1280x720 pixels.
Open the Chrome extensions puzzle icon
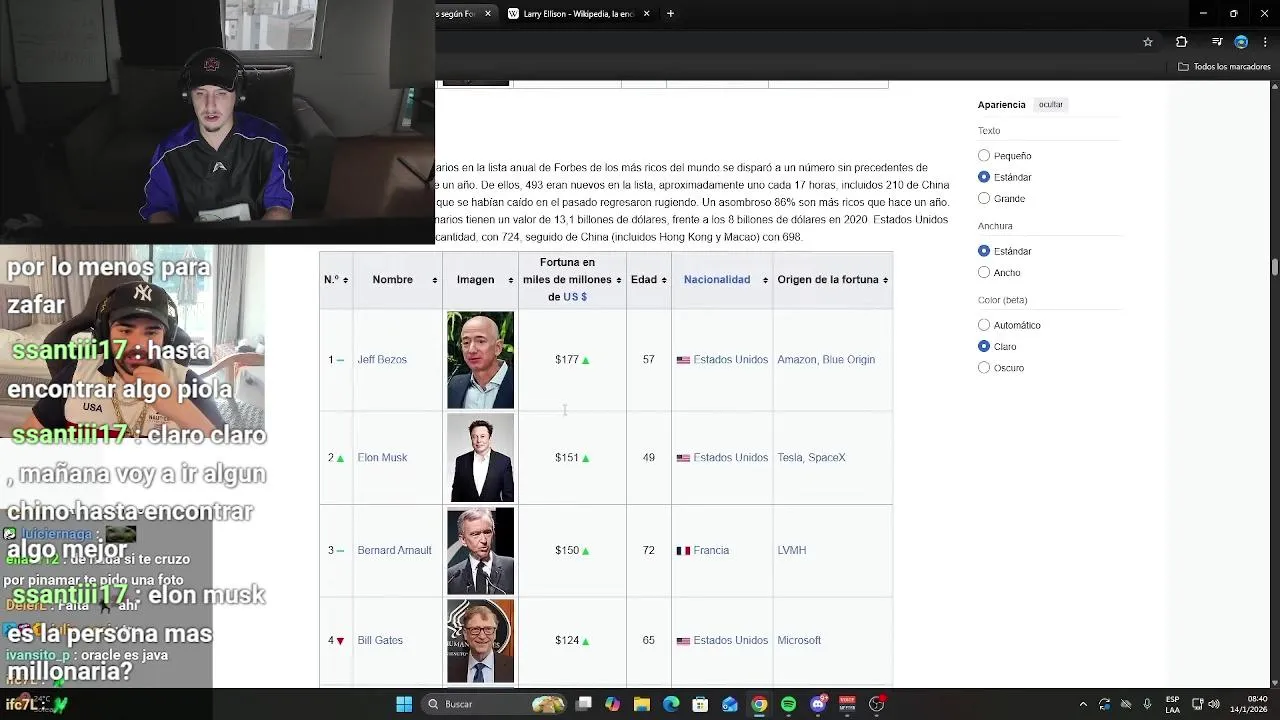1182,42
